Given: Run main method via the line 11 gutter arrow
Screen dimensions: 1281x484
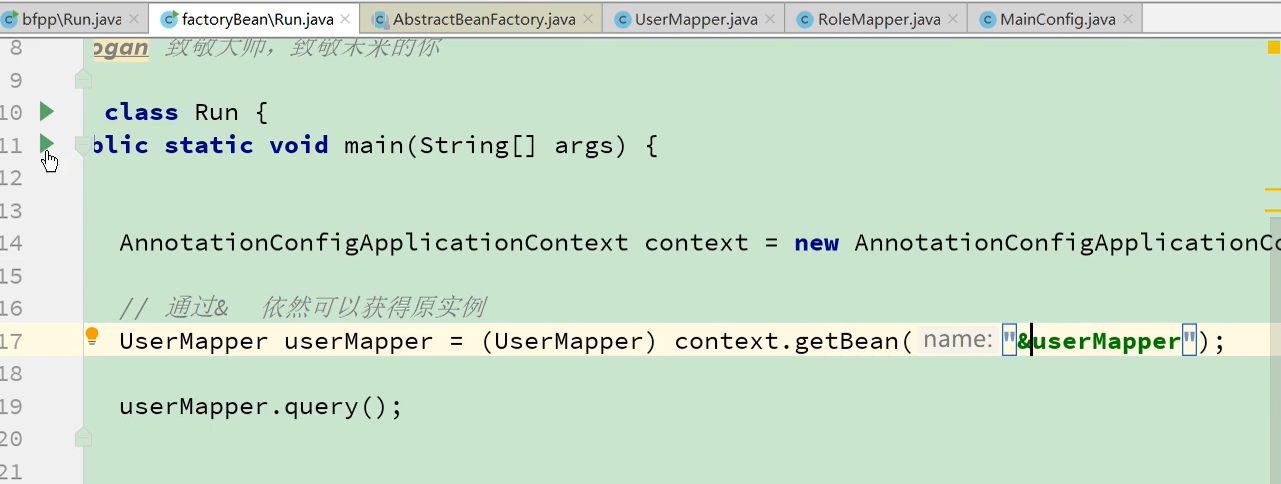Looking at the screenshot, I should click(x=46, y=143).
